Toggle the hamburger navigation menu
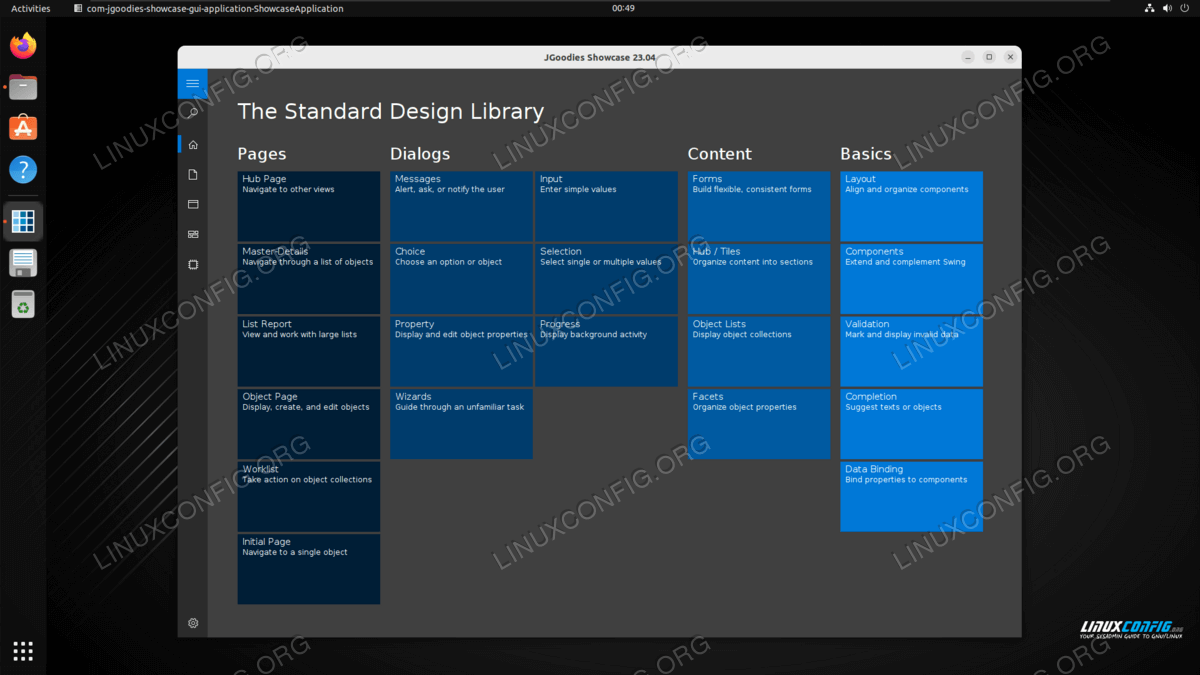Image resolution: width=1200 pixels, height=675 pixels. coord(193,84)
